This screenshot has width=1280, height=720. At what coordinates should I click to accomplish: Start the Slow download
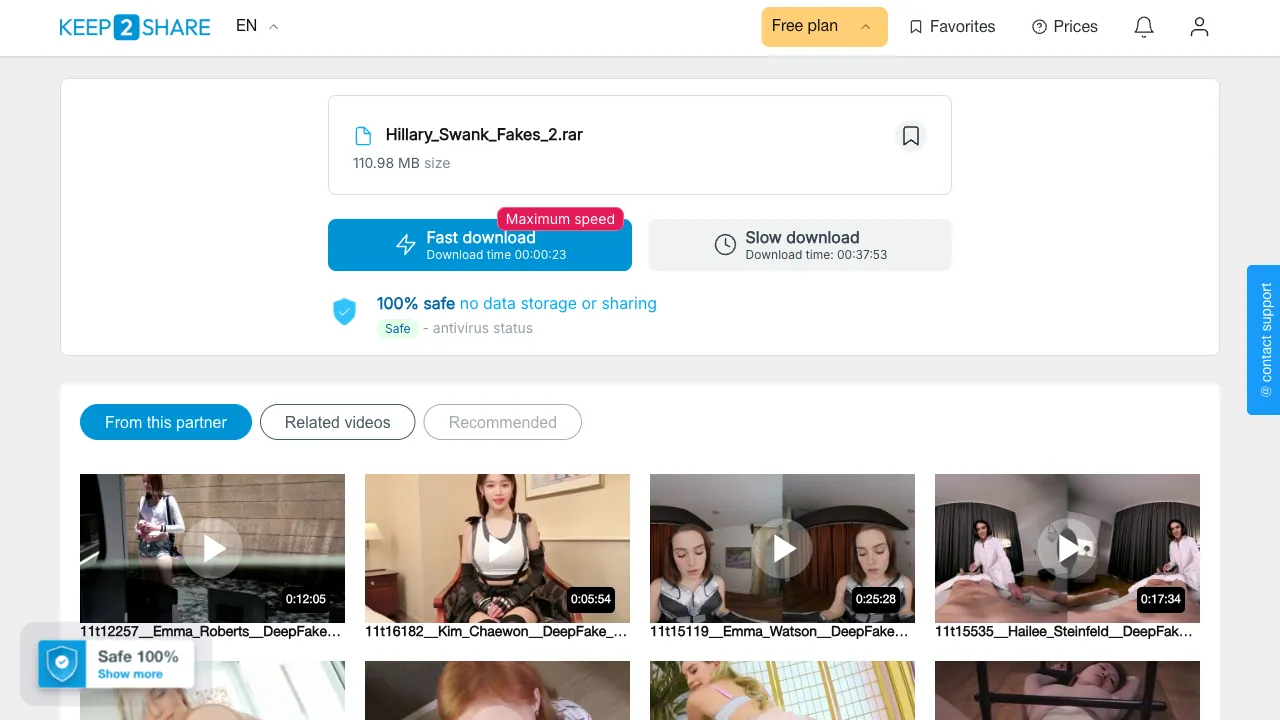click(800, 245)
